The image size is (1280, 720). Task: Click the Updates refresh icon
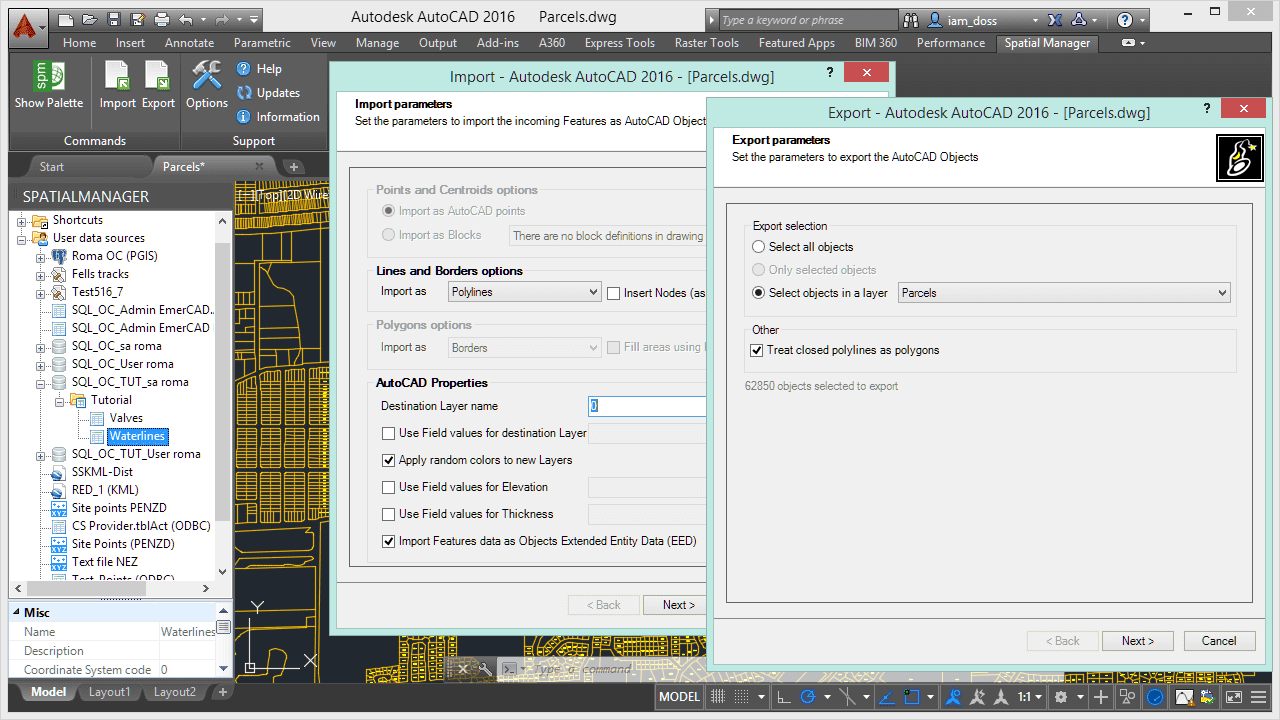(x=244, y=93)
